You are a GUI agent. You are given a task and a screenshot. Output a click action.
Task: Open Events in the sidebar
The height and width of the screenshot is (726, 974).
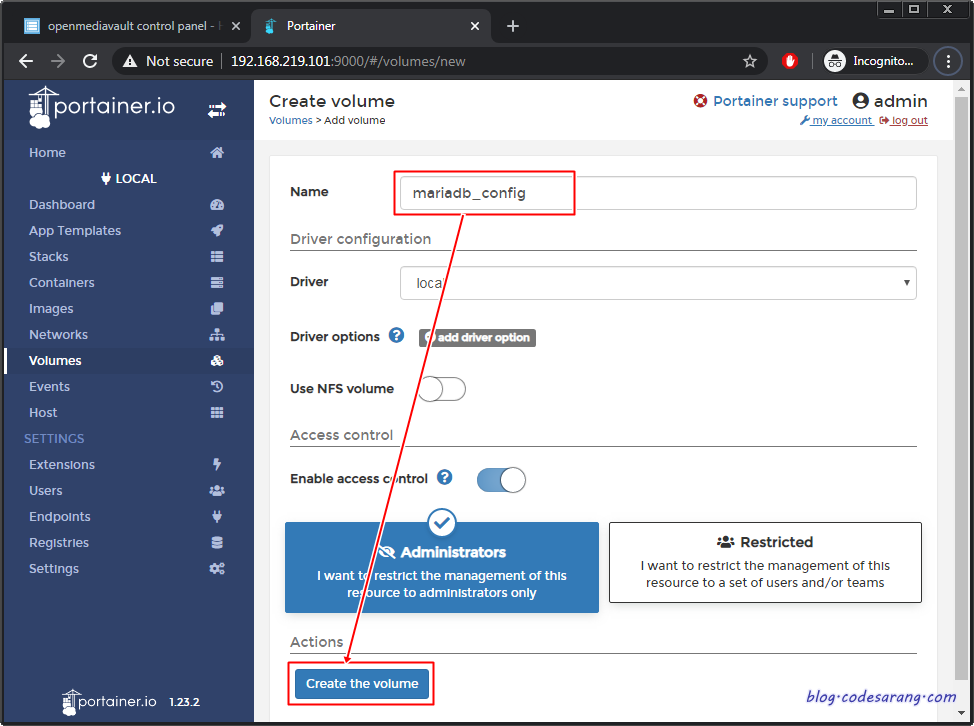coord(49,386)
